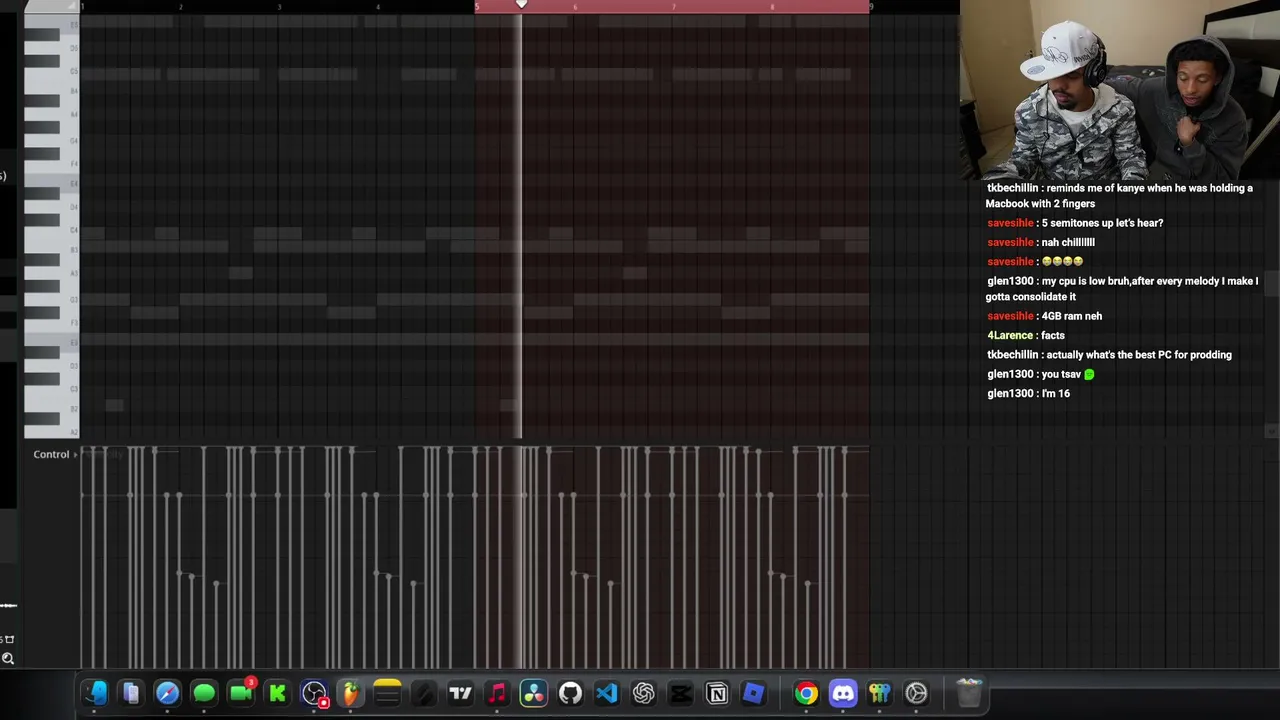Screen dimensions: 1280x720
Task: Open CapCut from the dock
Action: coord(680,693)
